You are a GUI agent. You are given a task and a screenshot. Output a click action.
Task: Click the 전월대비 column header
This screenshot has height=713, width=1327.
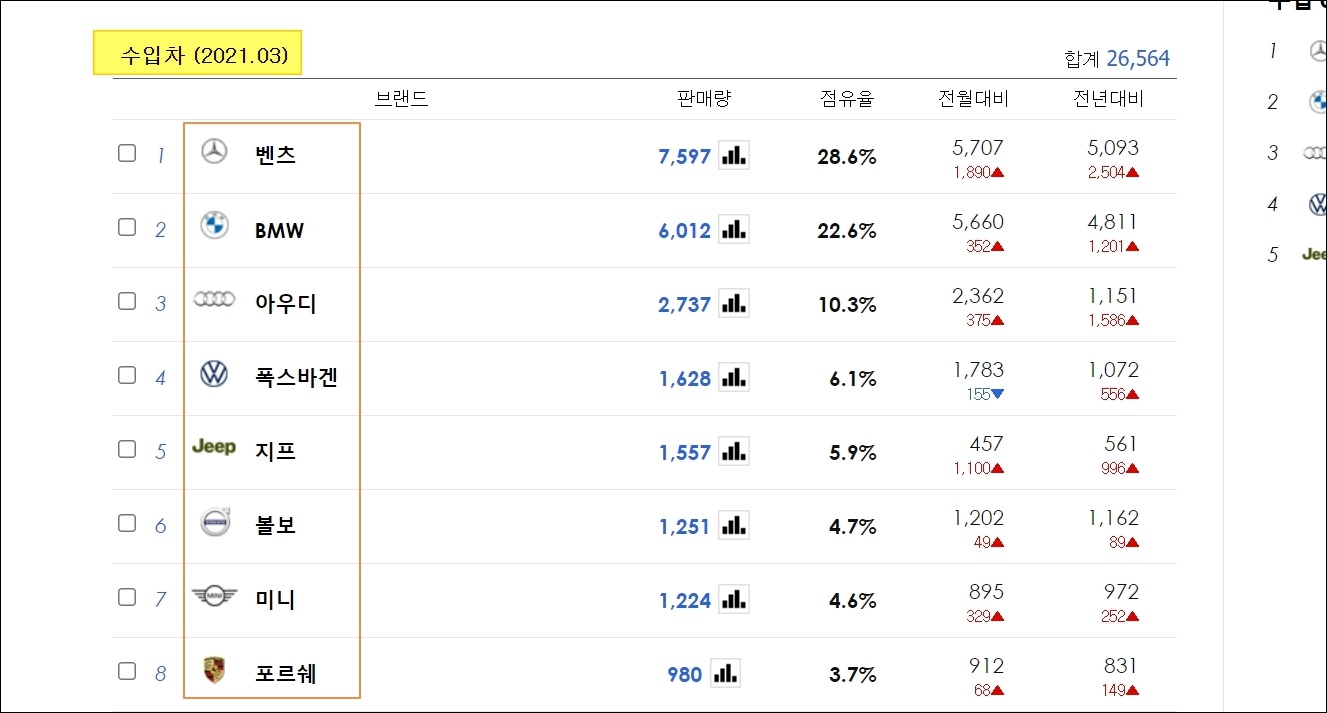click(973, 99)
